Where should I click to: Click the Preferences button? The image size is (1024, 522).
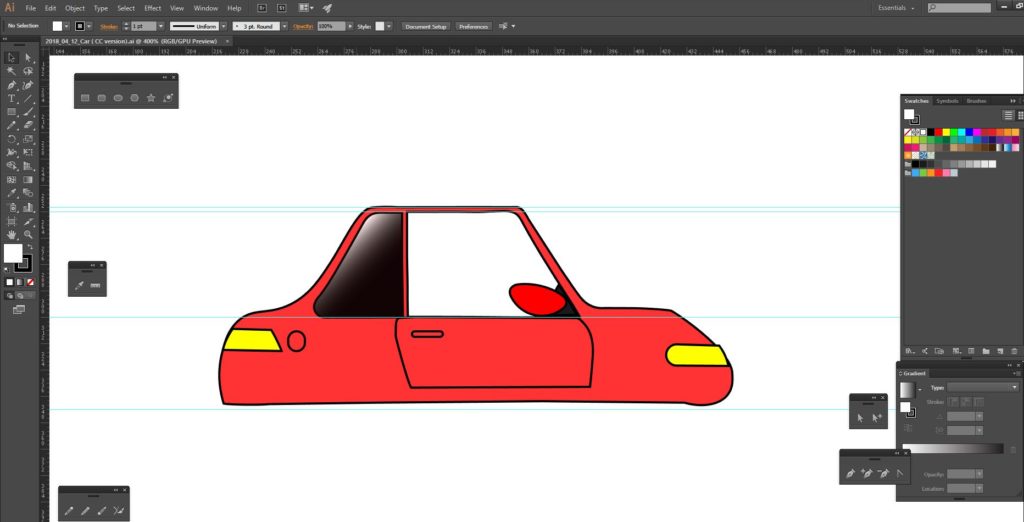tap(474, 26)
